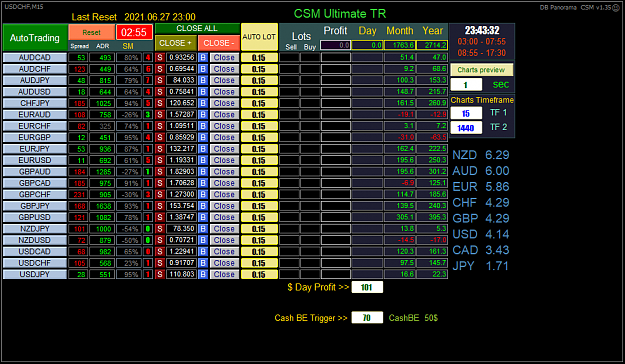Click the blue B buy button for NZDJPY

pos(203,229)
